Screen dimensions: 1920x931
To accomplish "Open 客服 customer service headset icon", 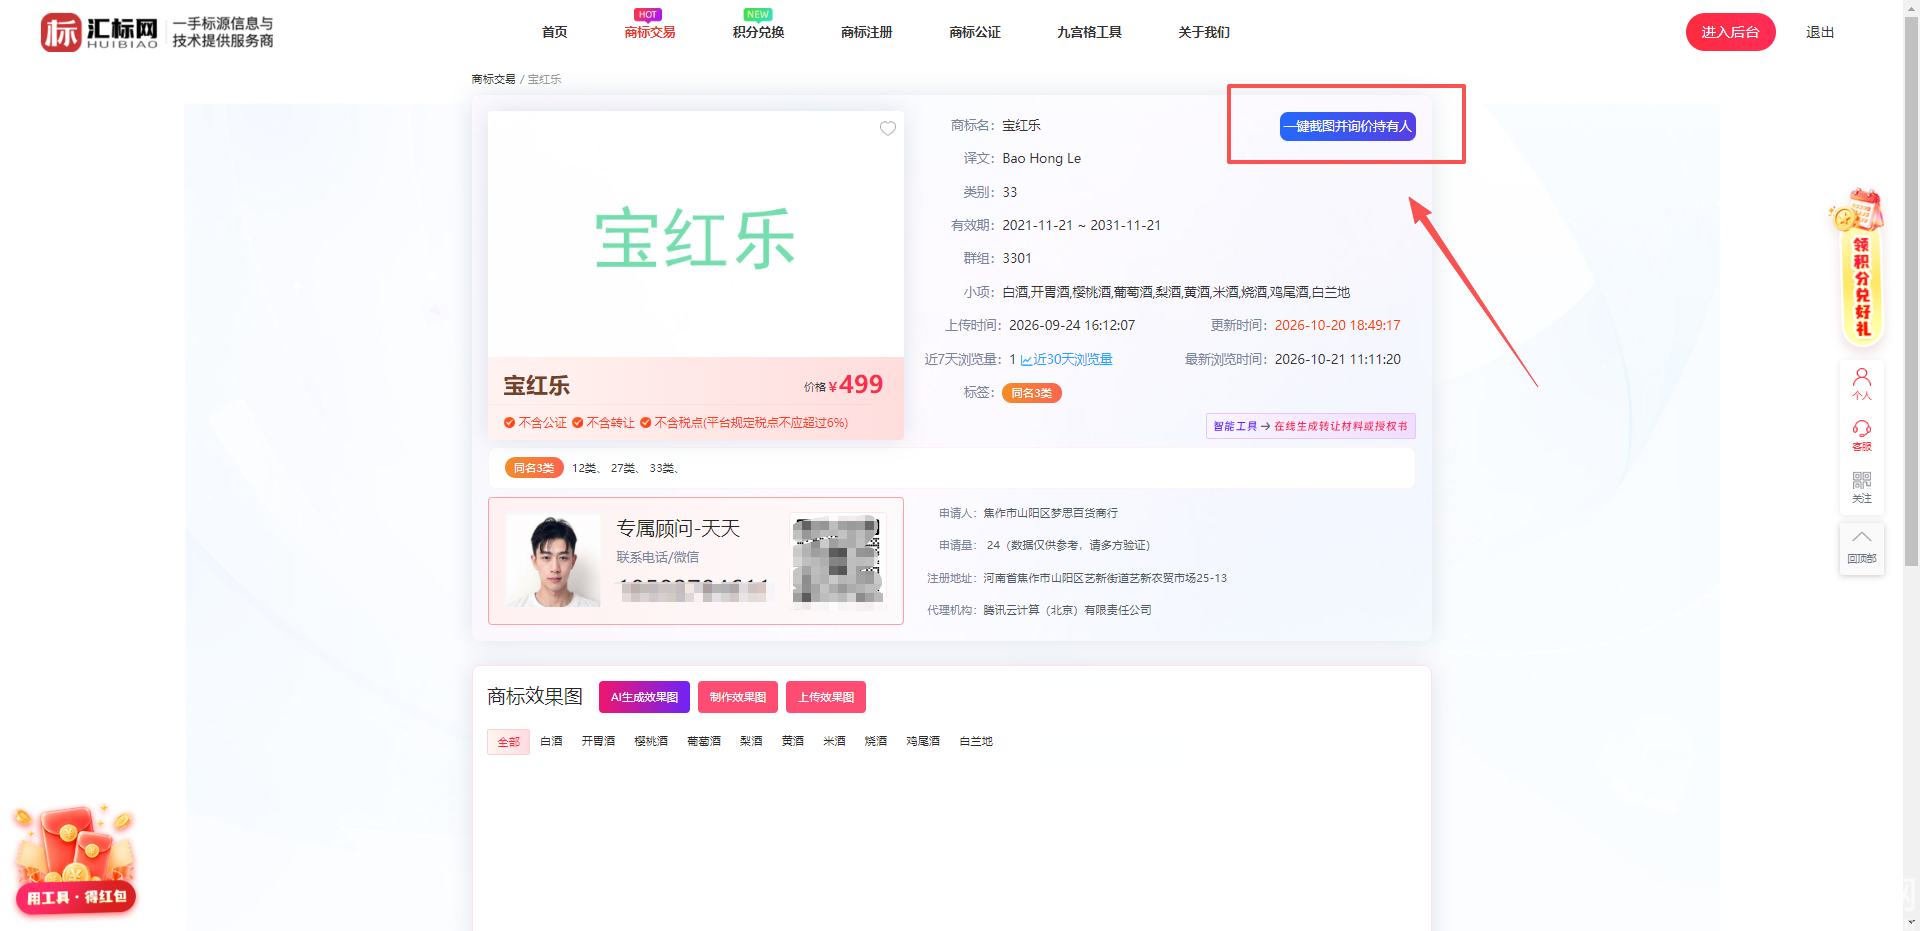I will pyautogui.click(x=1861, y=435).
